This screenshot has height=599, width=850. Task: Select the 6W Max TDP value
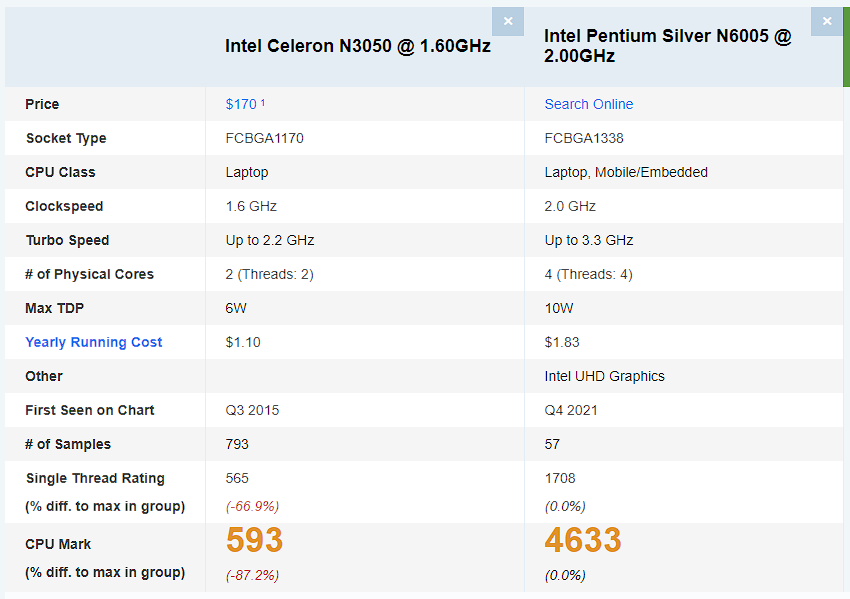click(x=236, y=308)
